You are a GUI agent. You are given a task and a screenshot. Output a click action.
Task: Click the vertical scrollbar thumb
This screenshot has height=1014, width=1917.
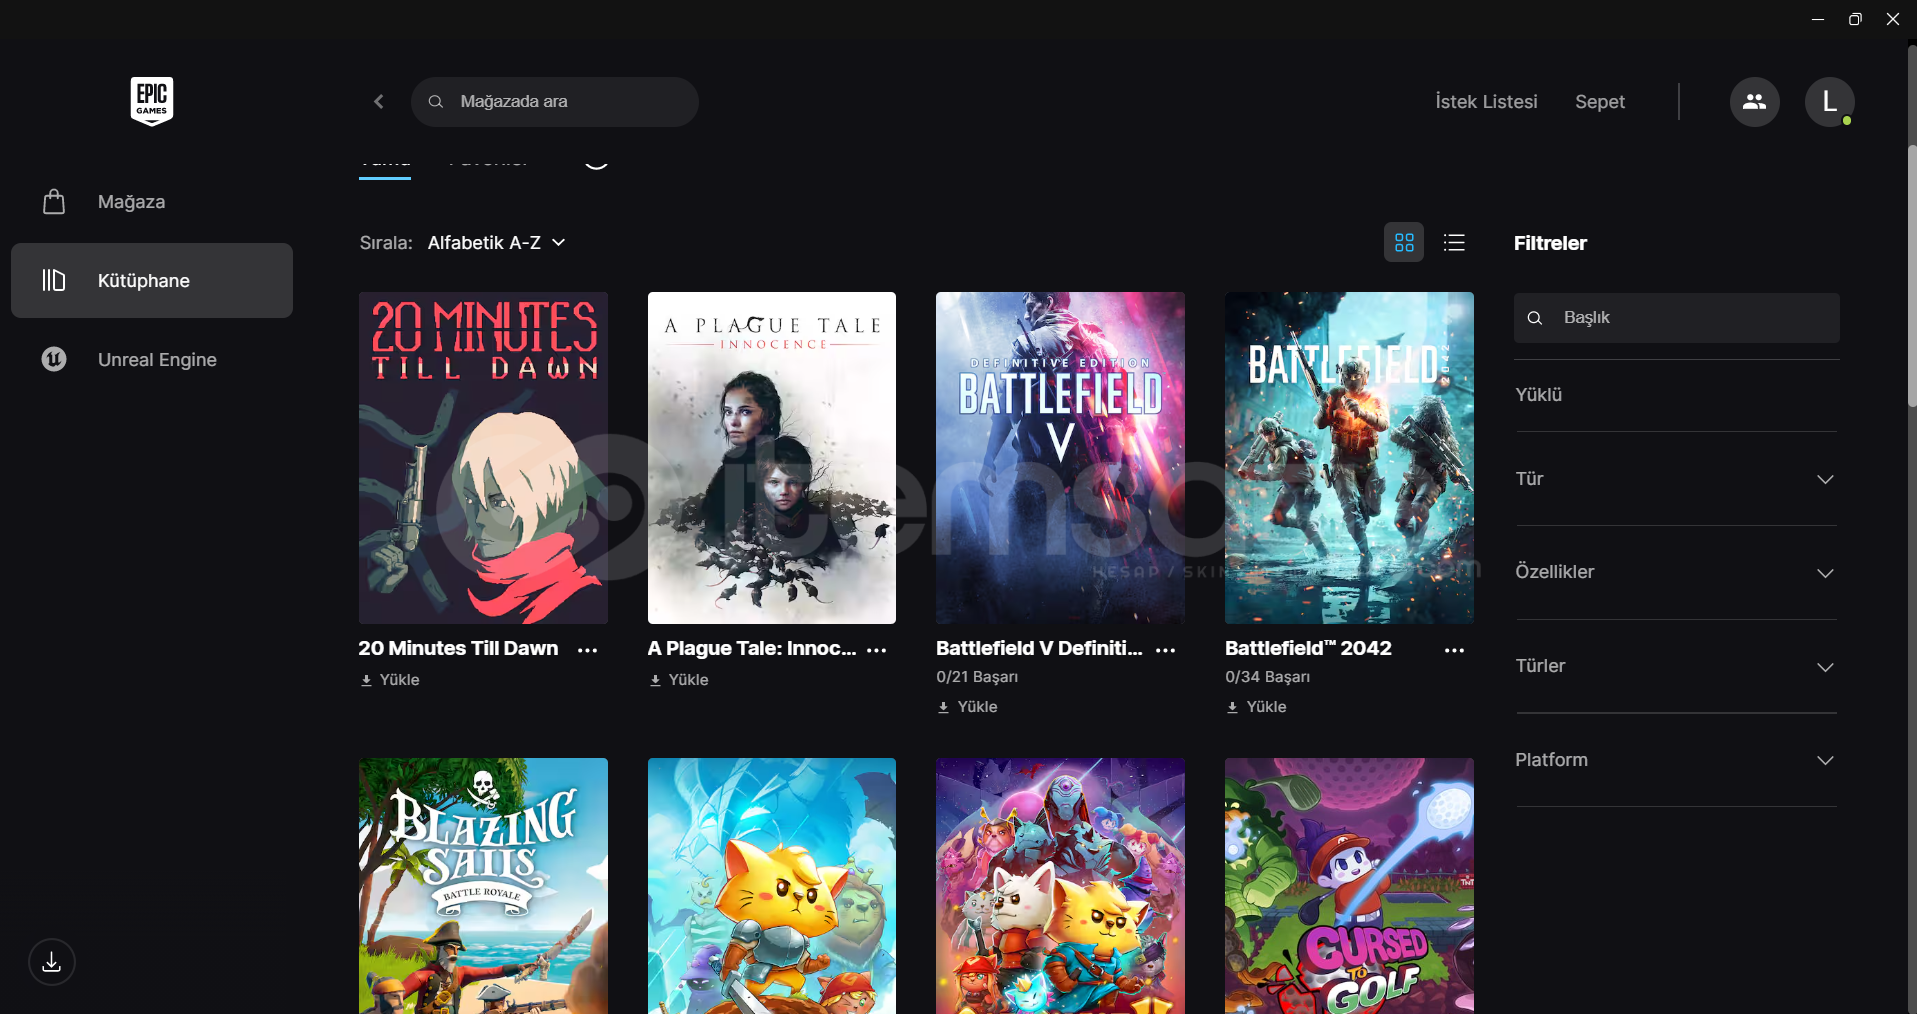coord(1912,276)
